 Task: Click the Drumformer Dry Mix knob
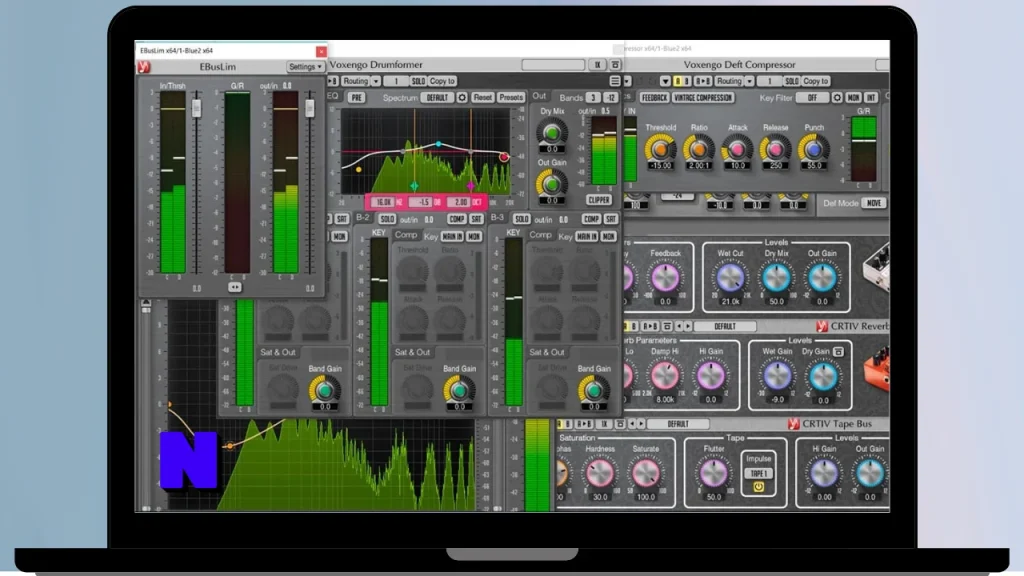click(x=552, y=133)
